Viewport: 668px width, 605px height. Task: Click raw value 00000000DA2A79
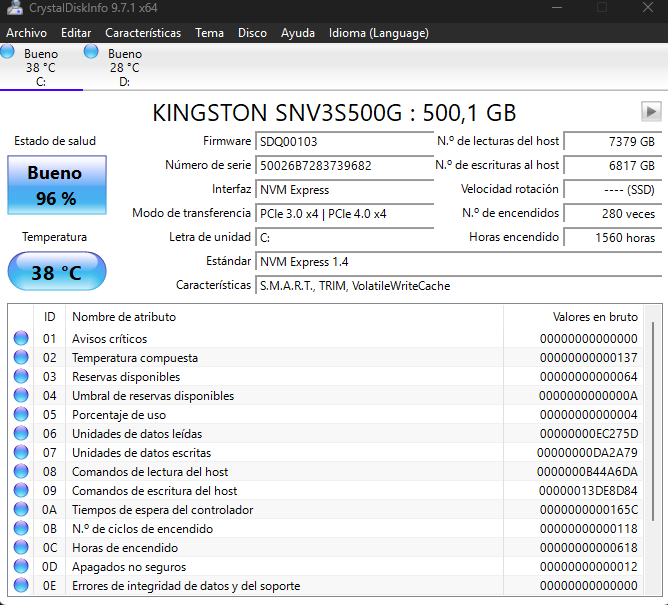coord(587,452)
